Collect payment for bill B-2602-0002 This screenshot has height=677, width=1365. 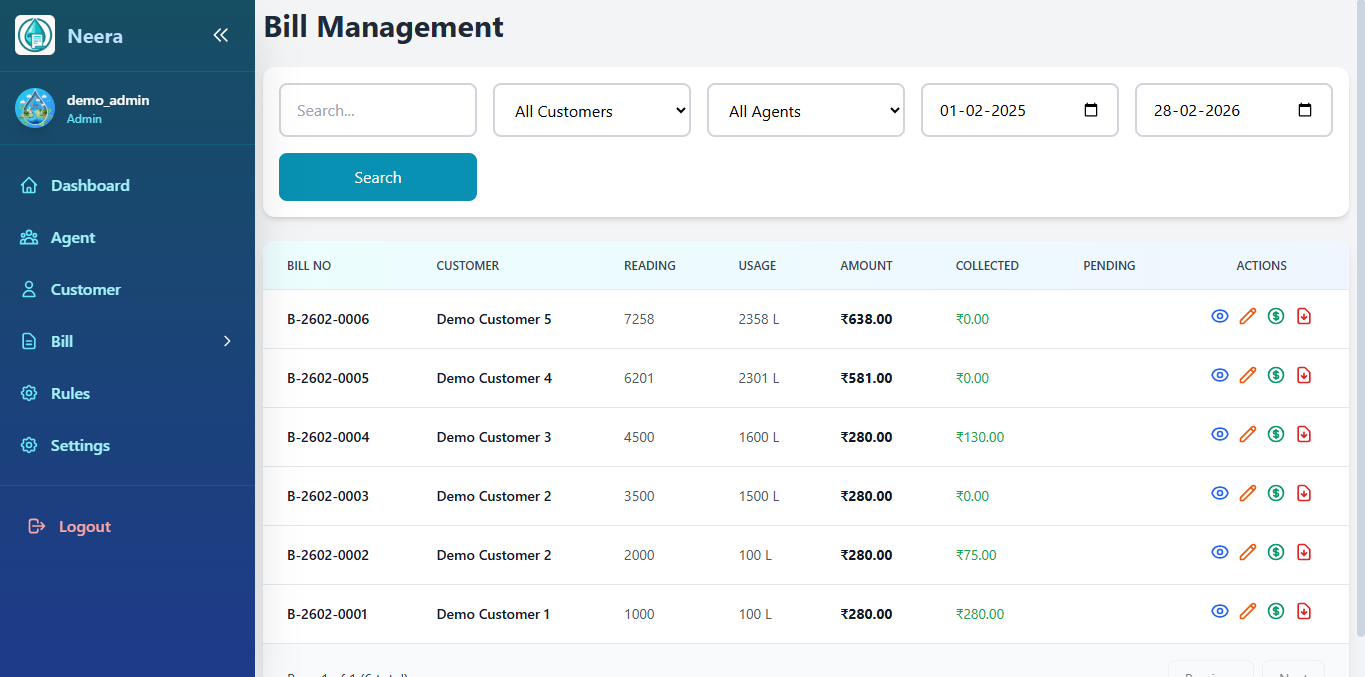pos(1275,553)
